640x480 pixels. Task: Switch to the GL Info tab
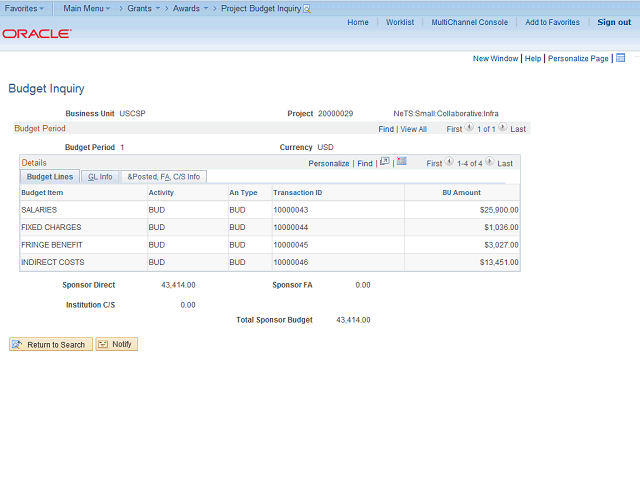coord(100,177)
